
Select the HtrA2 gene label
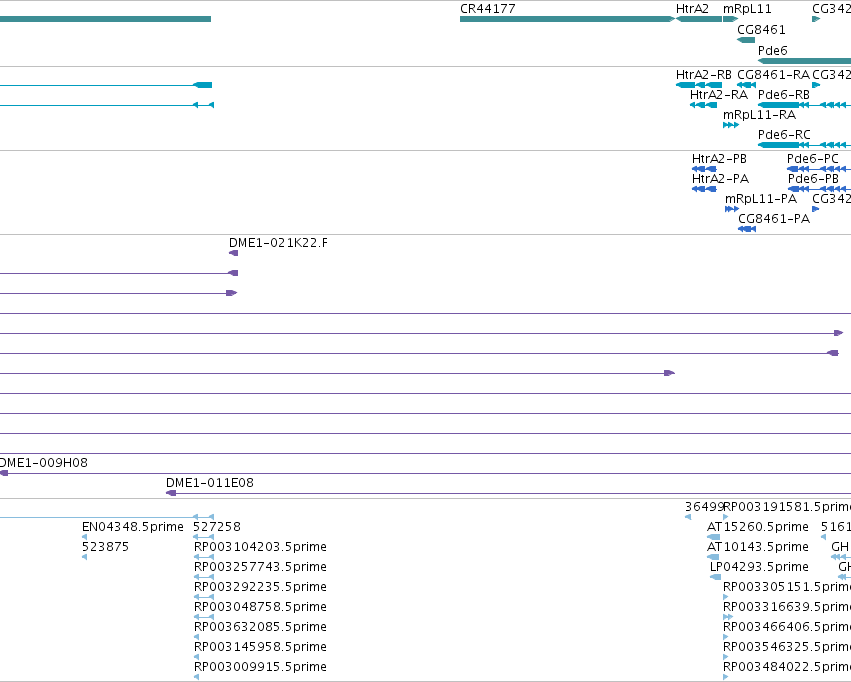click(692, 9)
